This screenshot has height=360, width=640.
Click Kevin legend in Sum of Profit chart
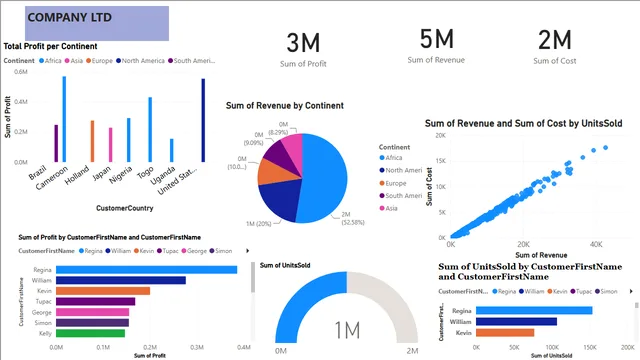144,251
